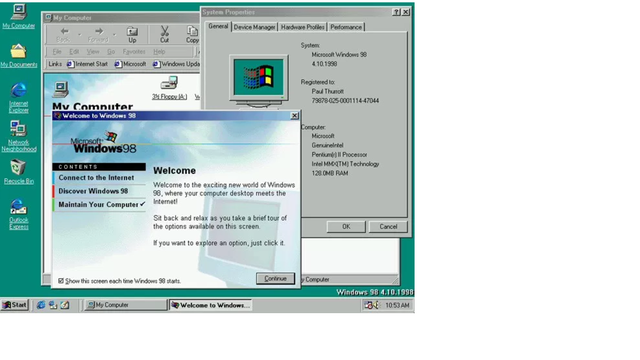Uncheck Show this screen each time checkbox

tap(61, 281)
